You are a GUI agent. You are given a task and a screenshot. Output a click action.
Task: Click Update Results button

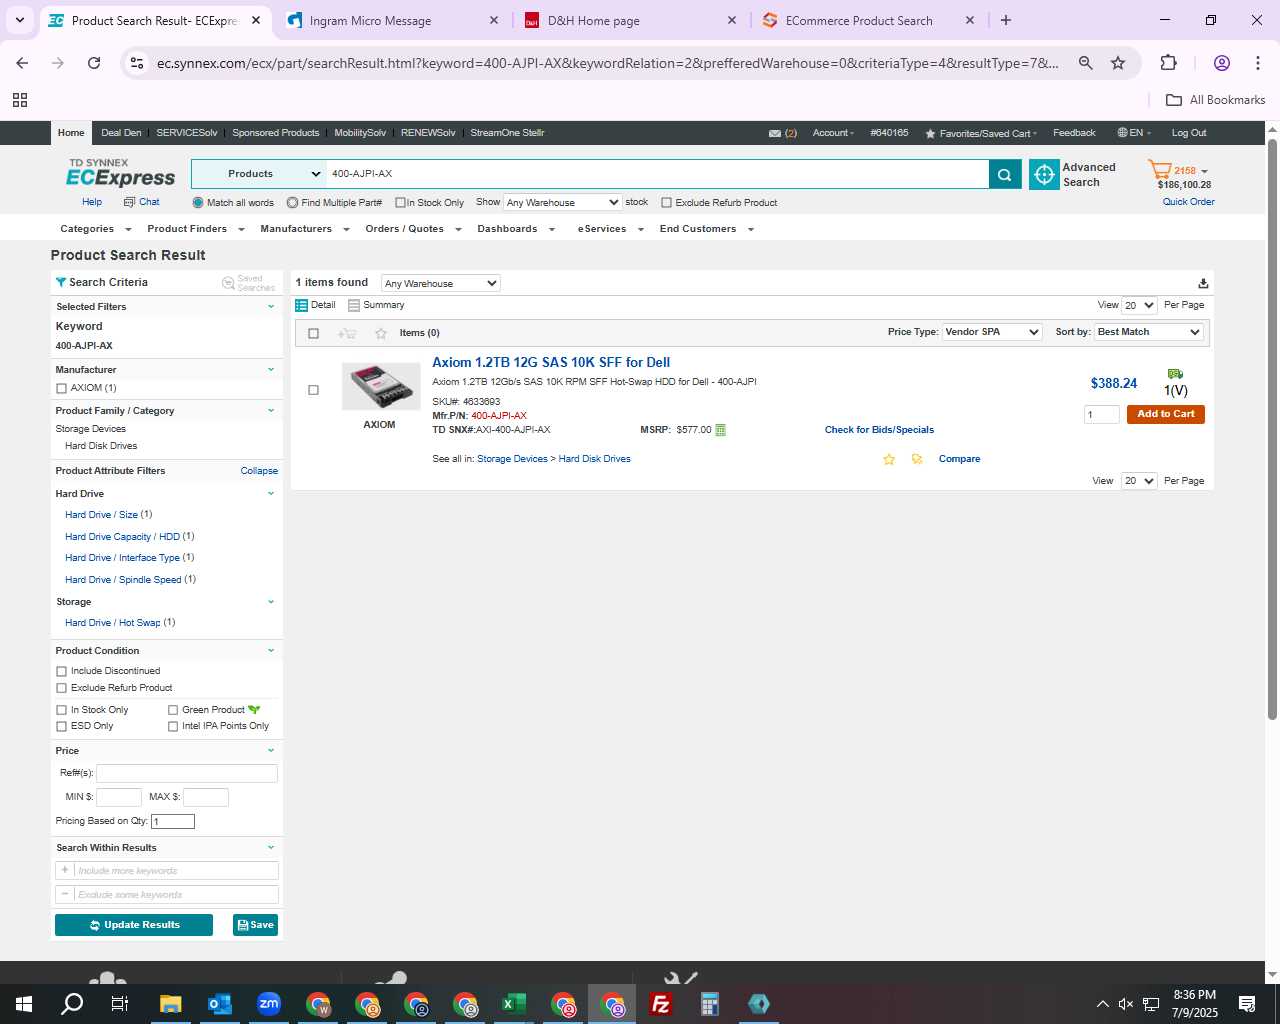(134, 925)
